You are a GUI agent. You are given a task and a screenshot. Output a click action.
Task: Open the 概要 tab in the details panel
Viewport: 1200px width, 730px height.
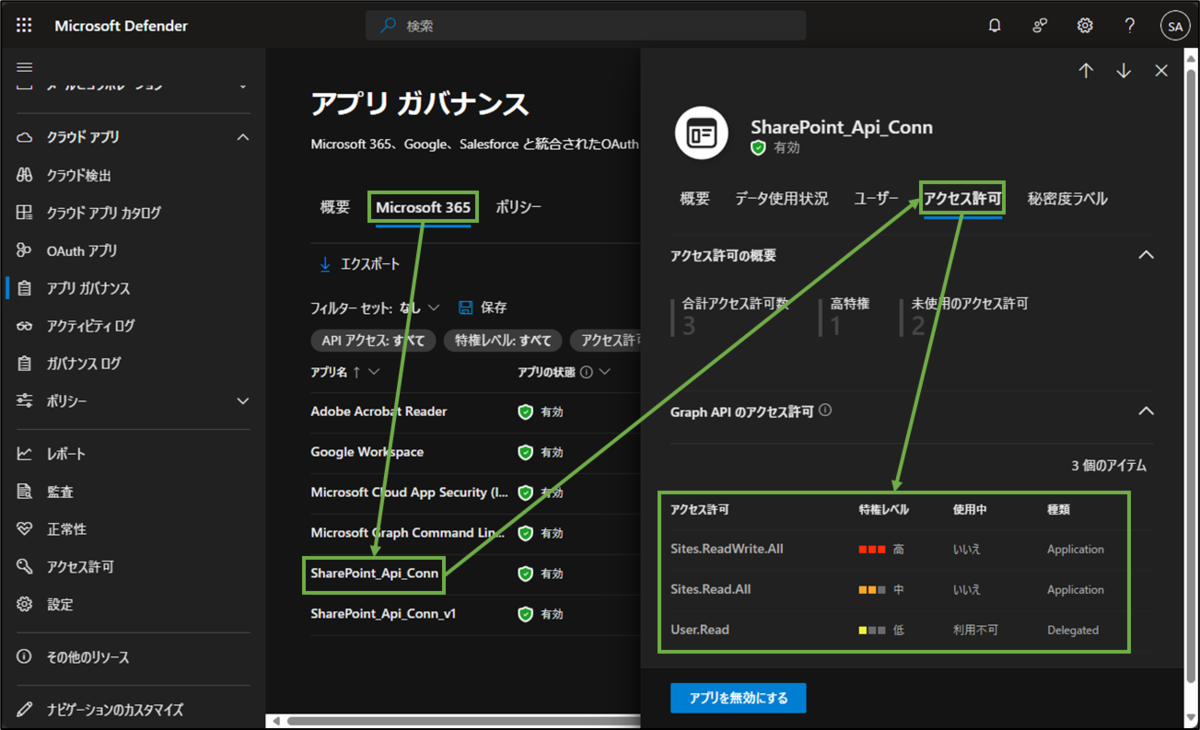click(695, 198)
